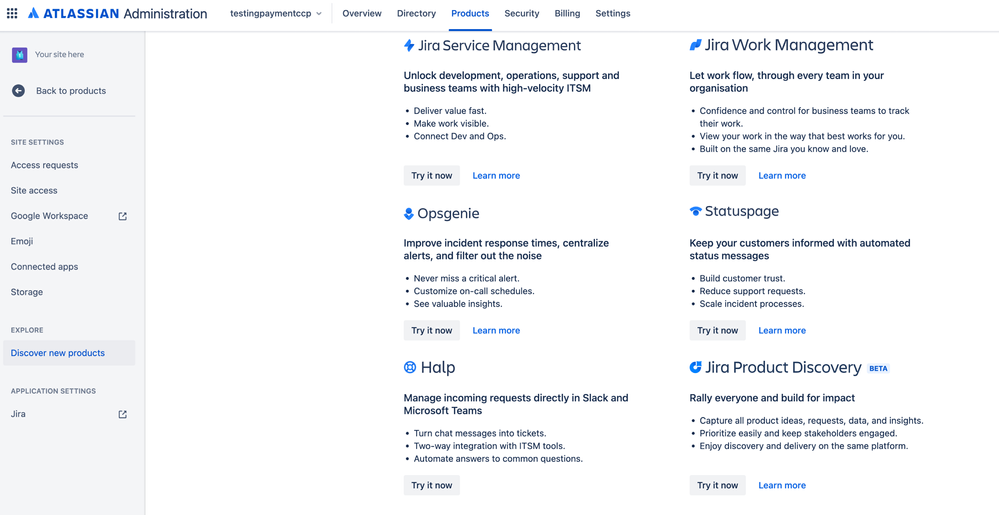The height and width of the screenshot is (515, 999).
Task: Click 'Rally everyone and build for impact'
Action: (772, 398)
